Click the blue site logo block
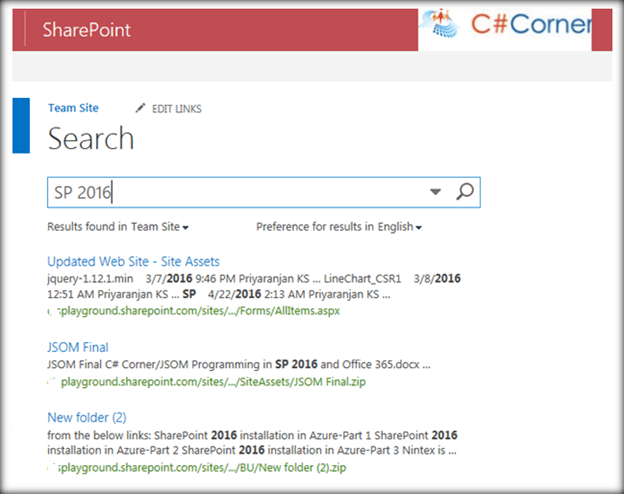Viewport: 624px width, 494px height. [21, 125]
